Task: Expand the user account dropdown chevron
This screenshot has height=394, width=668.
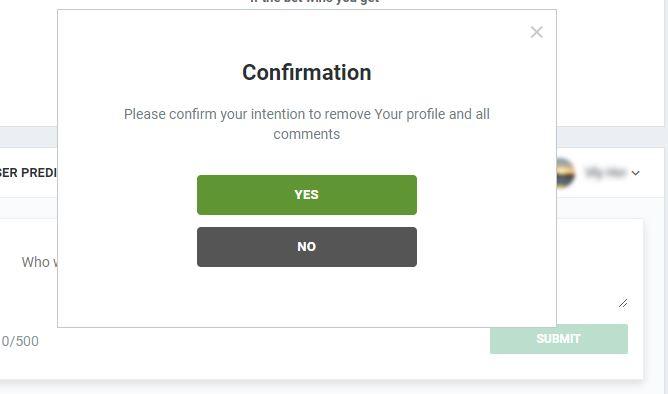Action: (x=635, y=173)
